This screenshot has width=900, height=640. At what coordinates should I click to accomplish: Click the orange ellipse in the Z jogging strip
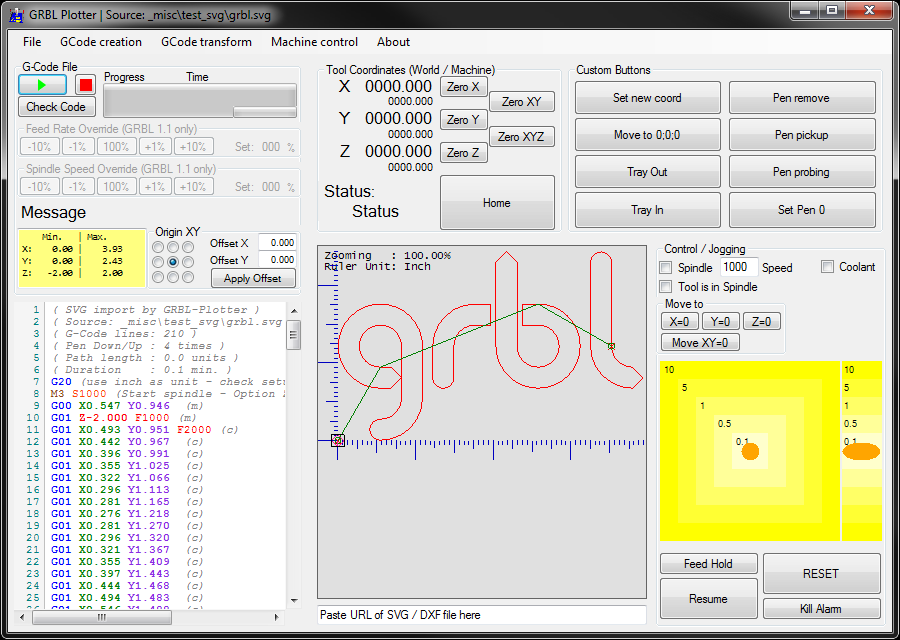pyautogui.click(x=860, y=451)
